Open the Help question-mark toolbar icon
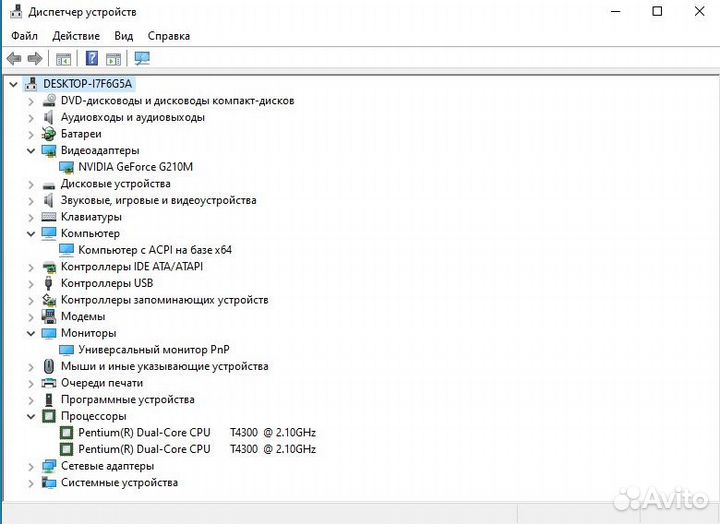Viewport: 720px width, 524px height. tap(92, 58)
